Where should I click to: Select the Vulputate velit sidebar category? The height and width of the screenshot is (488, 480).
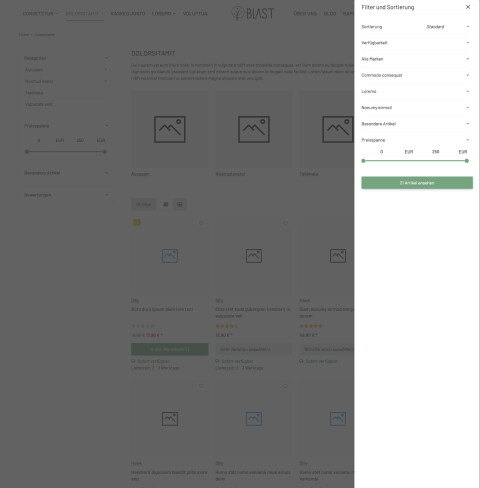(39, 104)
